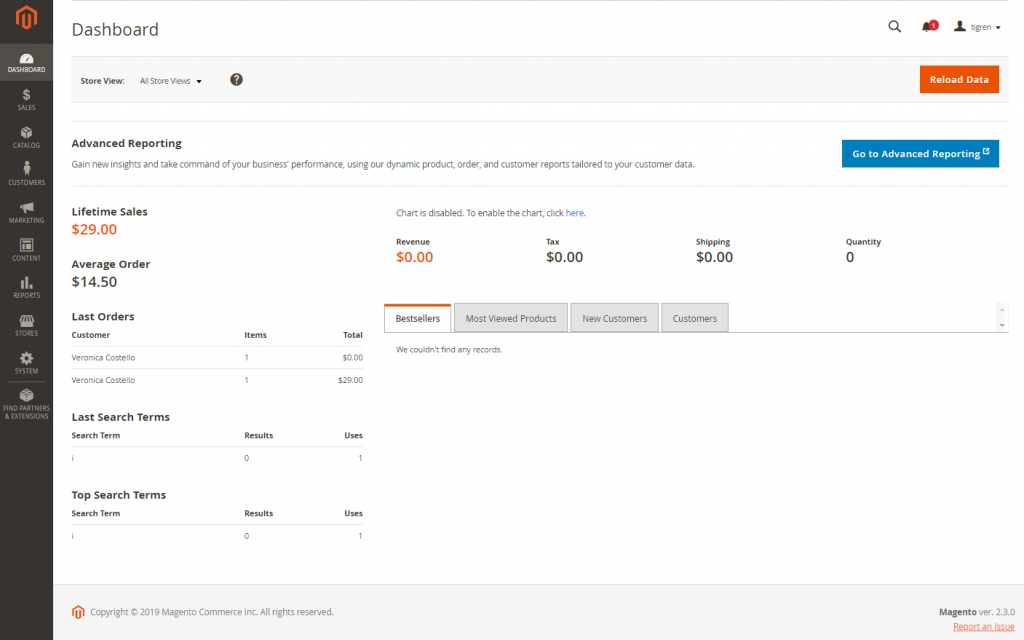Open the All Store Views dropdown

tap(170, 81)
